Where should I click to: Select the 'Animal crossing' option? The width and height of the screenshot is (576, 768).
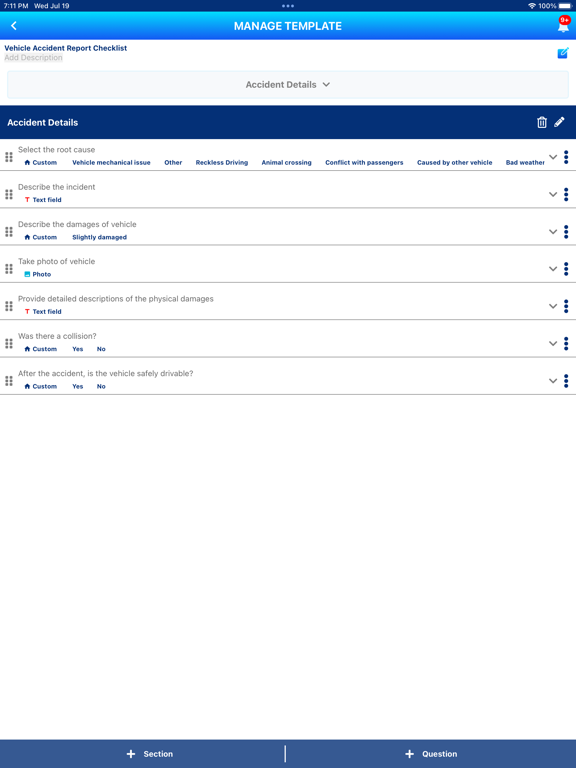[x=287, y=163]
